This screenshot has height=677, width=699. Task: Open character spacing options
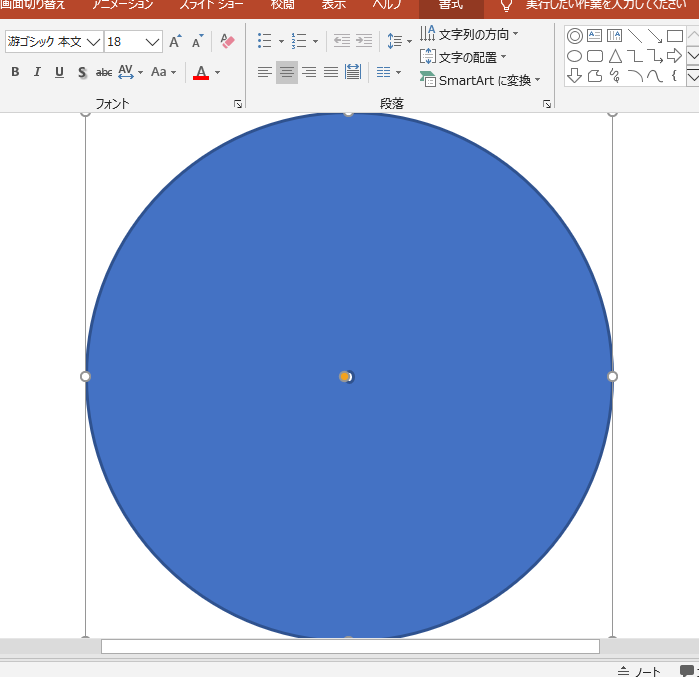(x=130, y=72)
